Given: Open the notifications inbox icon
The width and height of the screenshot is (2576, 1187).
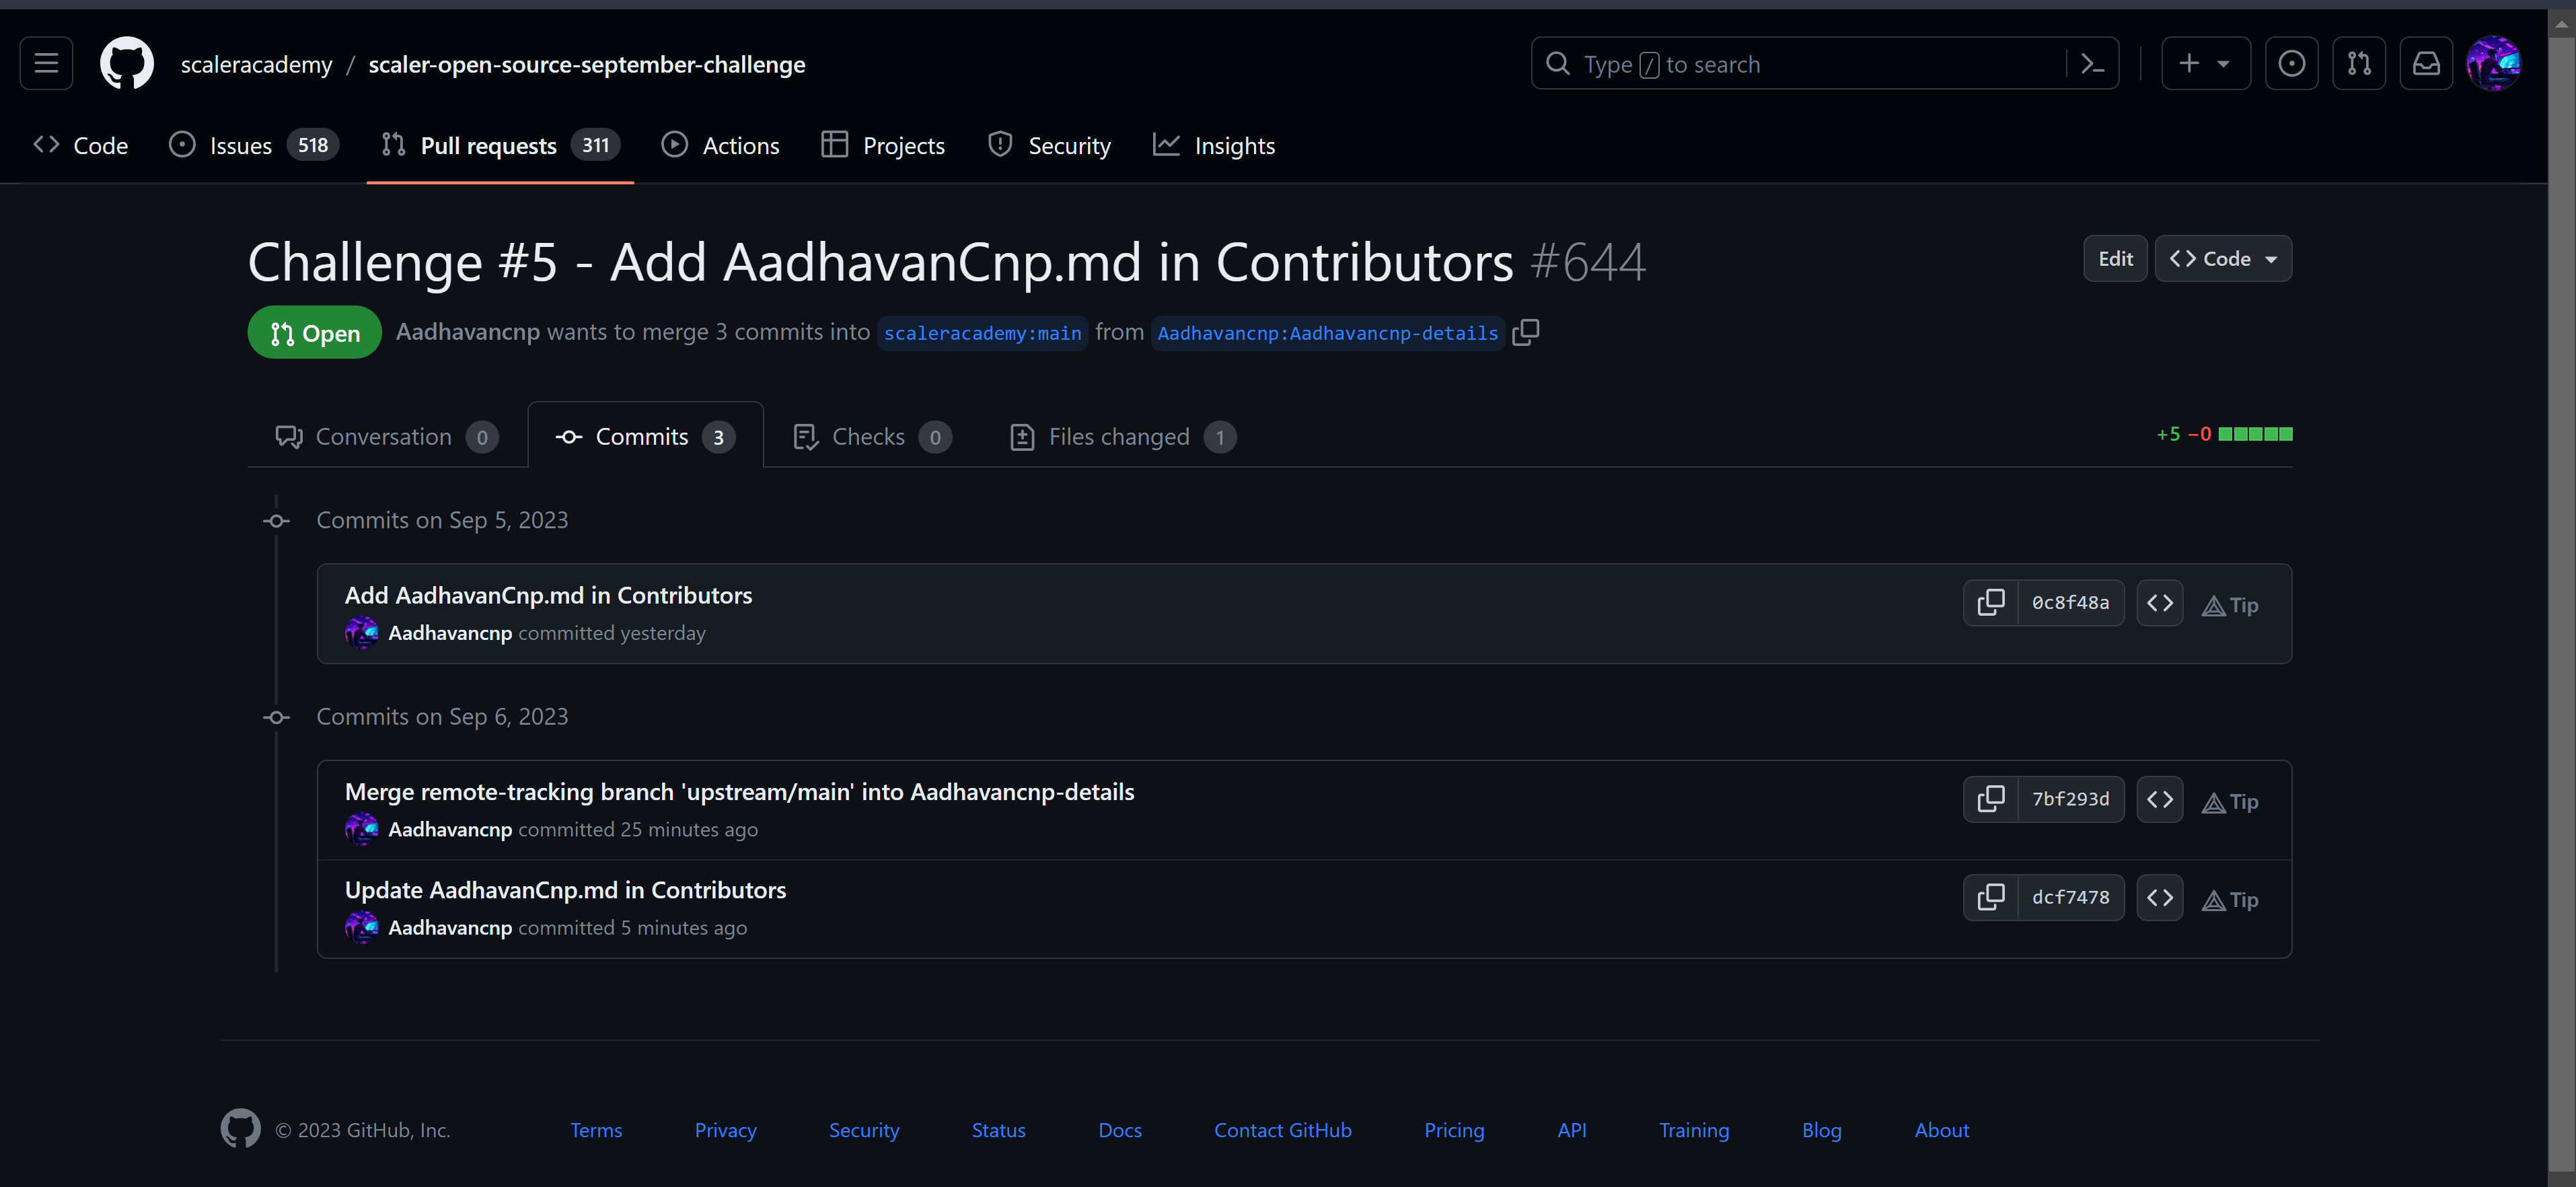Looking at the screenshot, I should [2426, 62].
